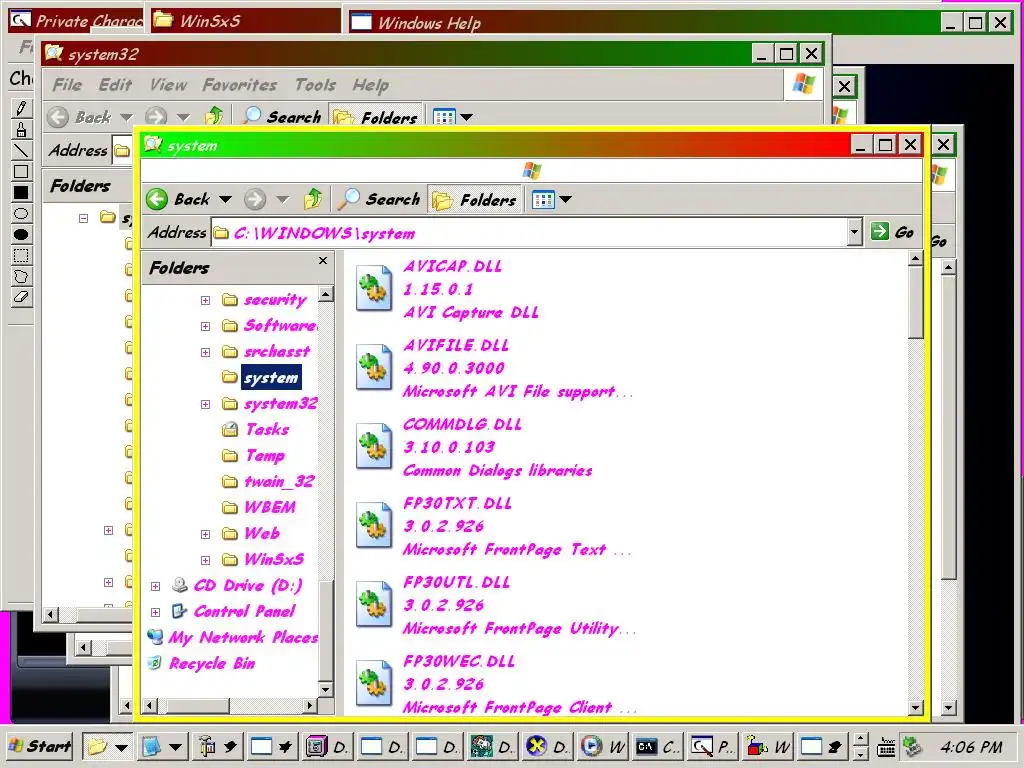1024x768 pixels.
Task: Click the AVICAP.DLL file name text
Action: tap(453, 266)
